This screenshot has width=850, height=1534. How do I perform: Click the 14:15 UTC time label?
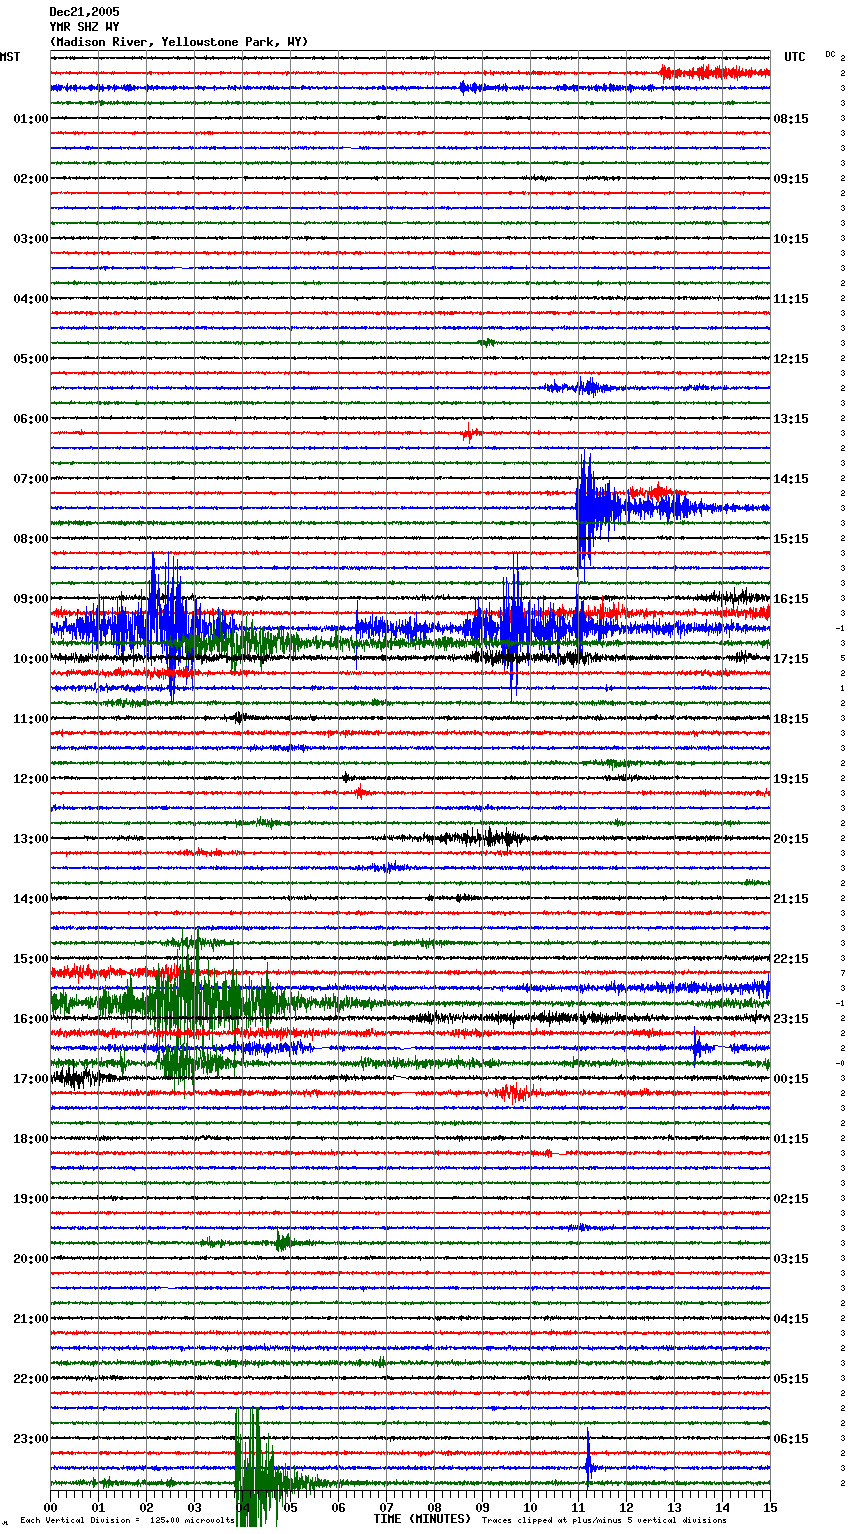pyautogui.click(x=791, y=479)
